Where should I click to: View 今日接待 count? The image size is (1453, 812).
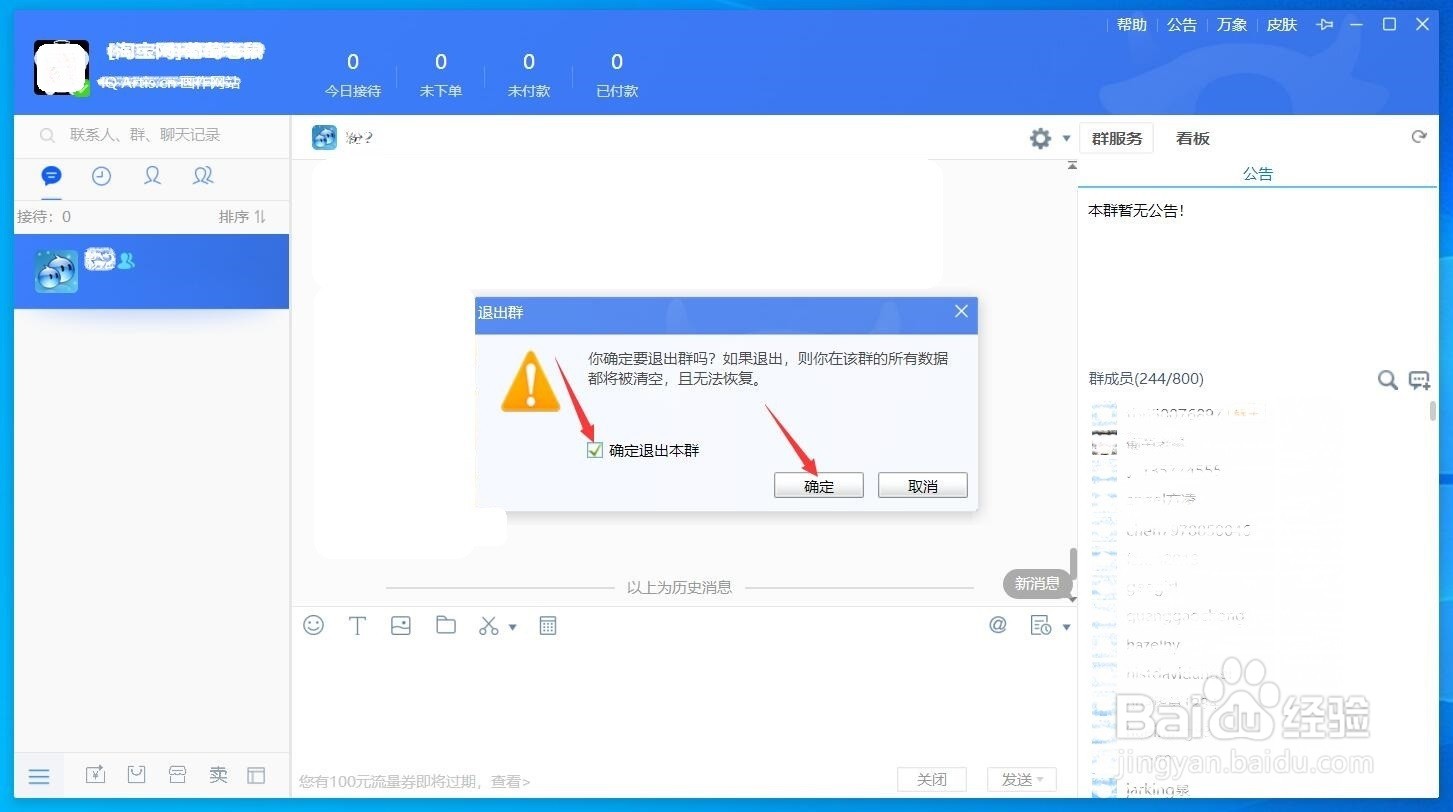[353, 76]
